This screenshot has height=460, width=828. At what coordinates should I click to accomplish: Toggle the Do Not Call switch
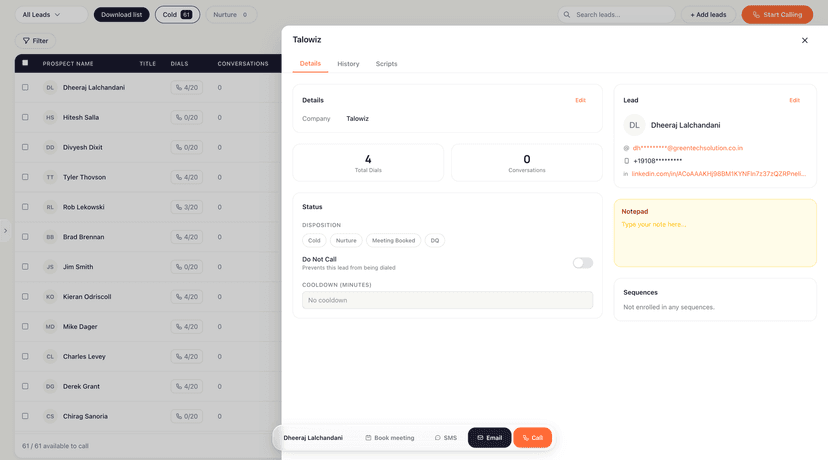582,263
